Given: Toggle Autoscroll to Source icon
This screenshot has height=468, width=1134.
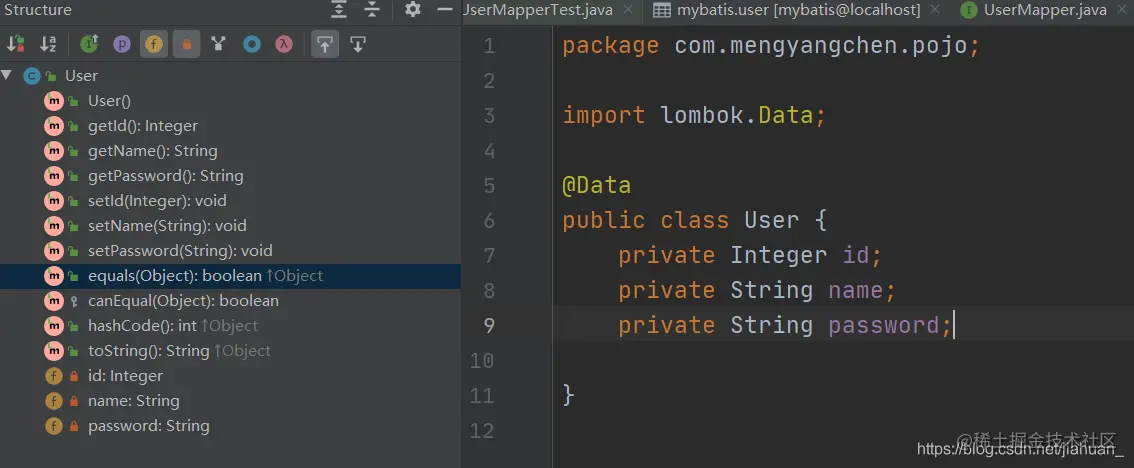Looking at the screenshot, I should 325,44.
